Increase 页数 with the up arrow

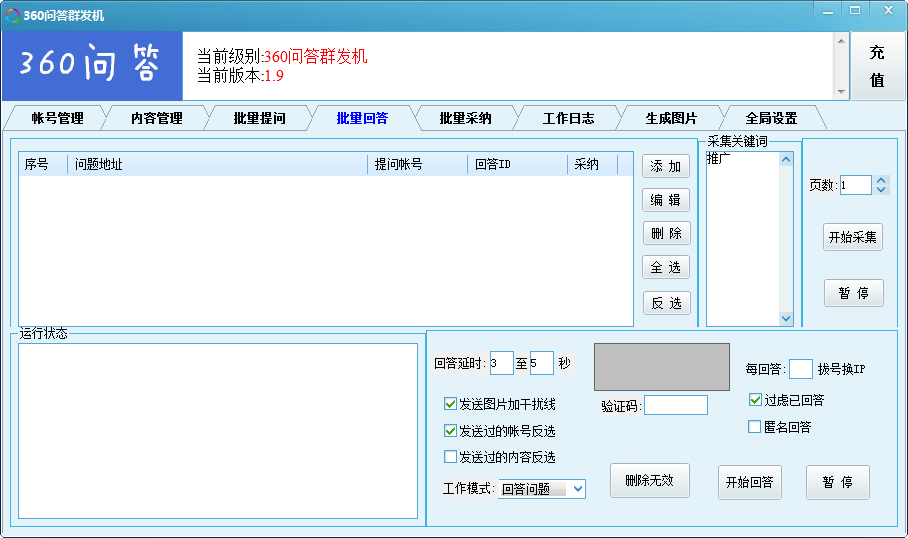pyautogui.click(x=881, y=181)
